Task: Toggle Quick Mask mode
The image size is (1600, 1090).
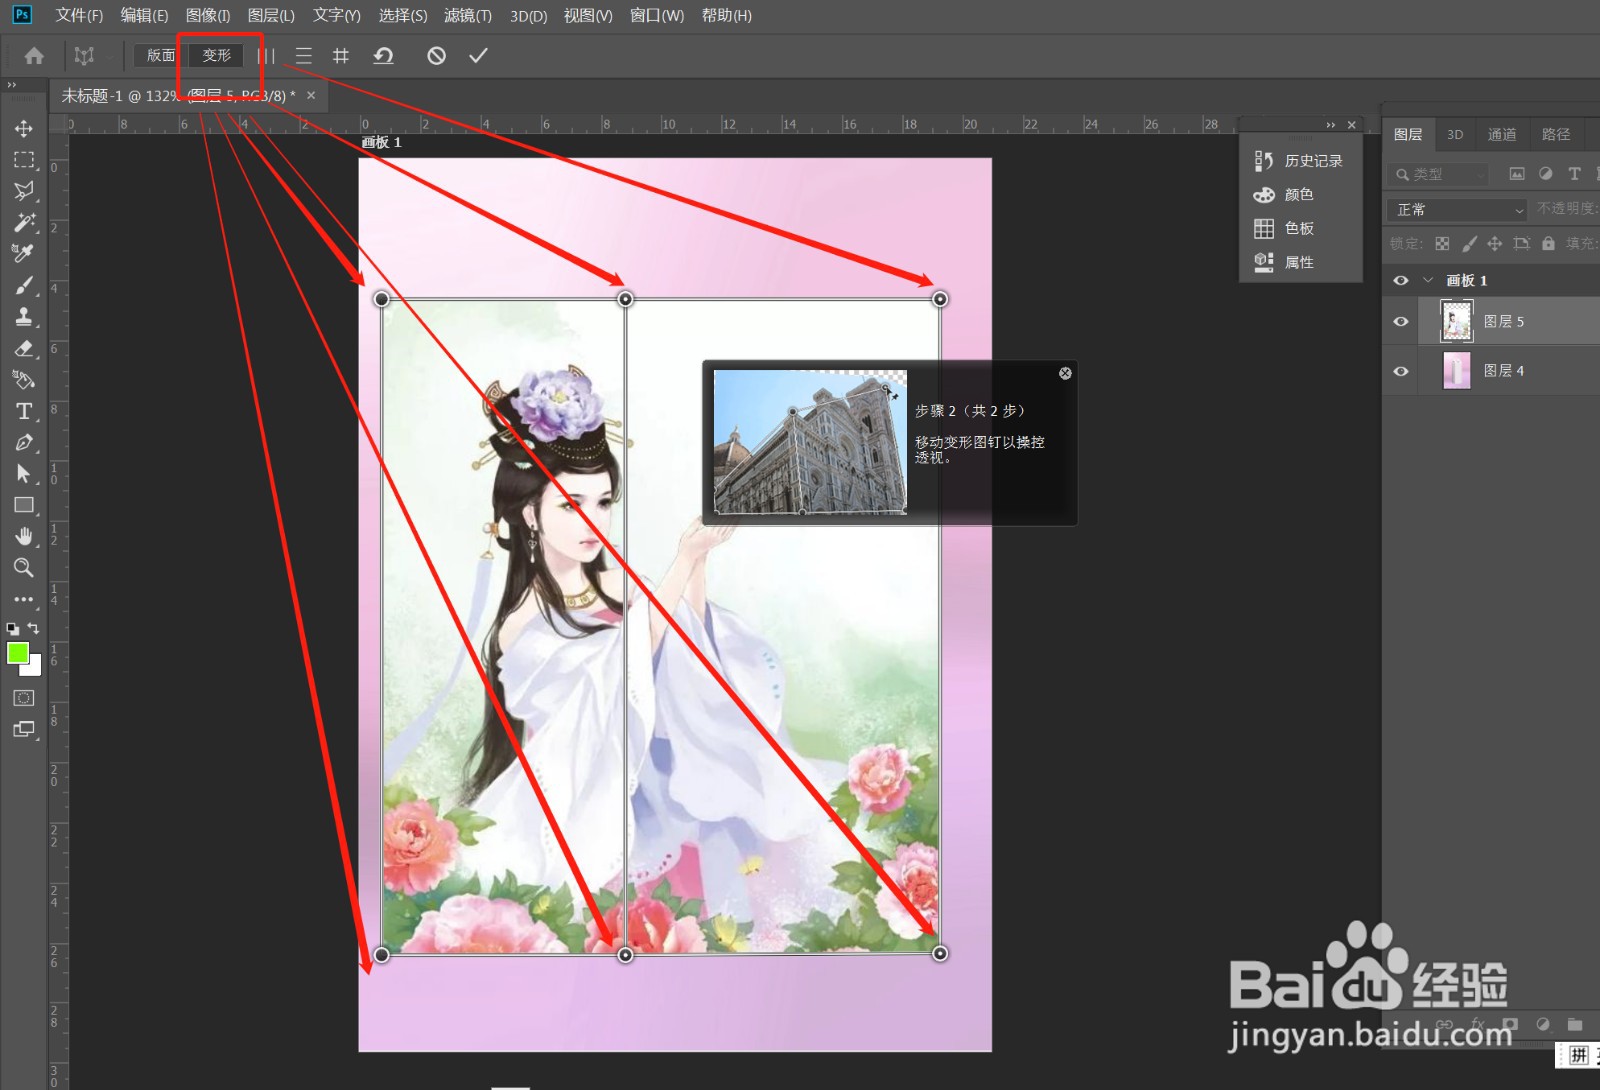Action: click(x=24, y=698)
